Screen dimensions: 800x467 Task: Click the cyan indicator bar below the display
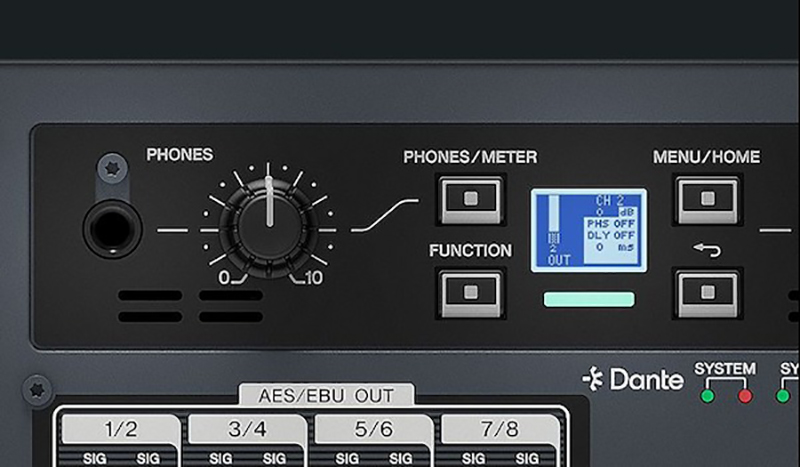point(588,299)
